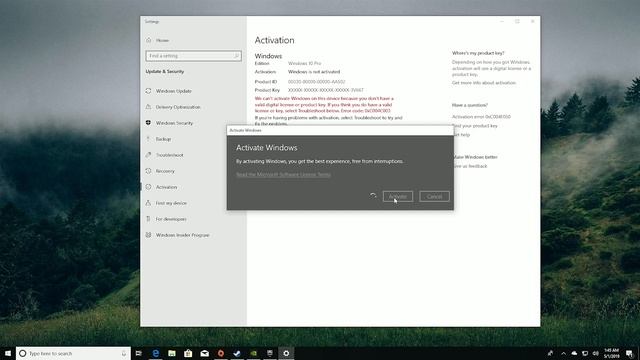
Task: Open Troubleshoot settings page
Action: [x=169, y=155]
